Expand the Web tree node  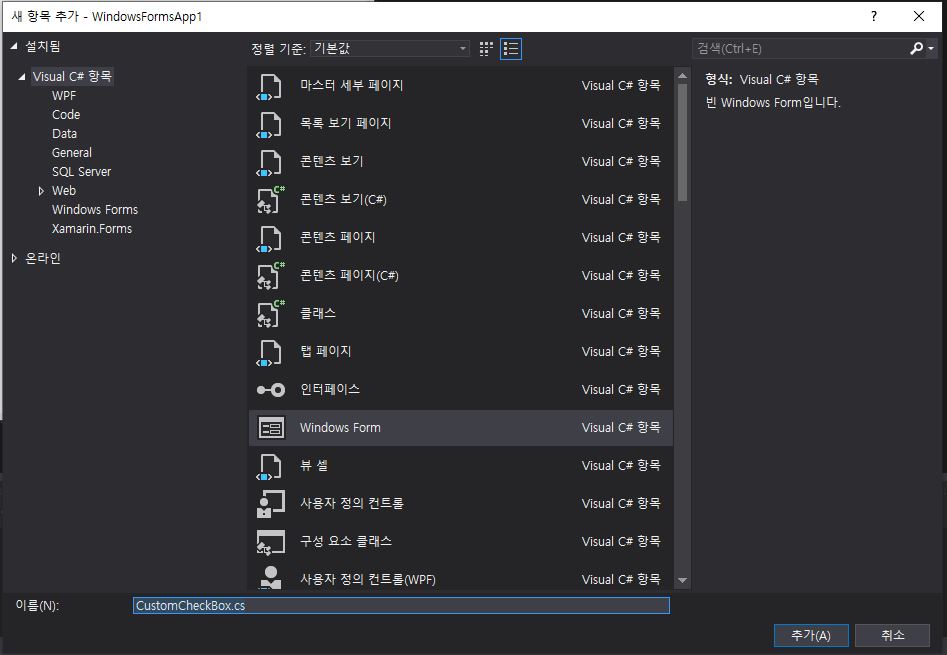[x=41, y=191]
